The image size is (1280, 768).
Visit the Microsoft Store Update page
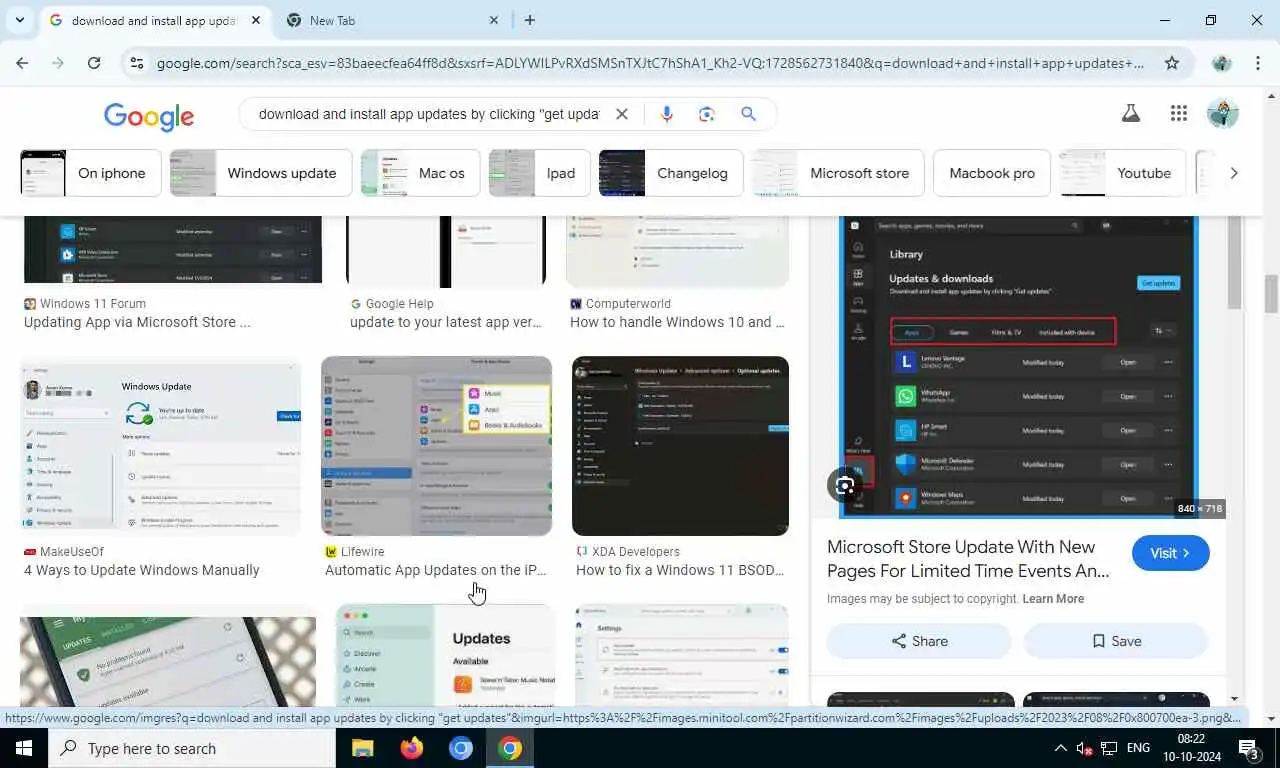[1170, 553]
